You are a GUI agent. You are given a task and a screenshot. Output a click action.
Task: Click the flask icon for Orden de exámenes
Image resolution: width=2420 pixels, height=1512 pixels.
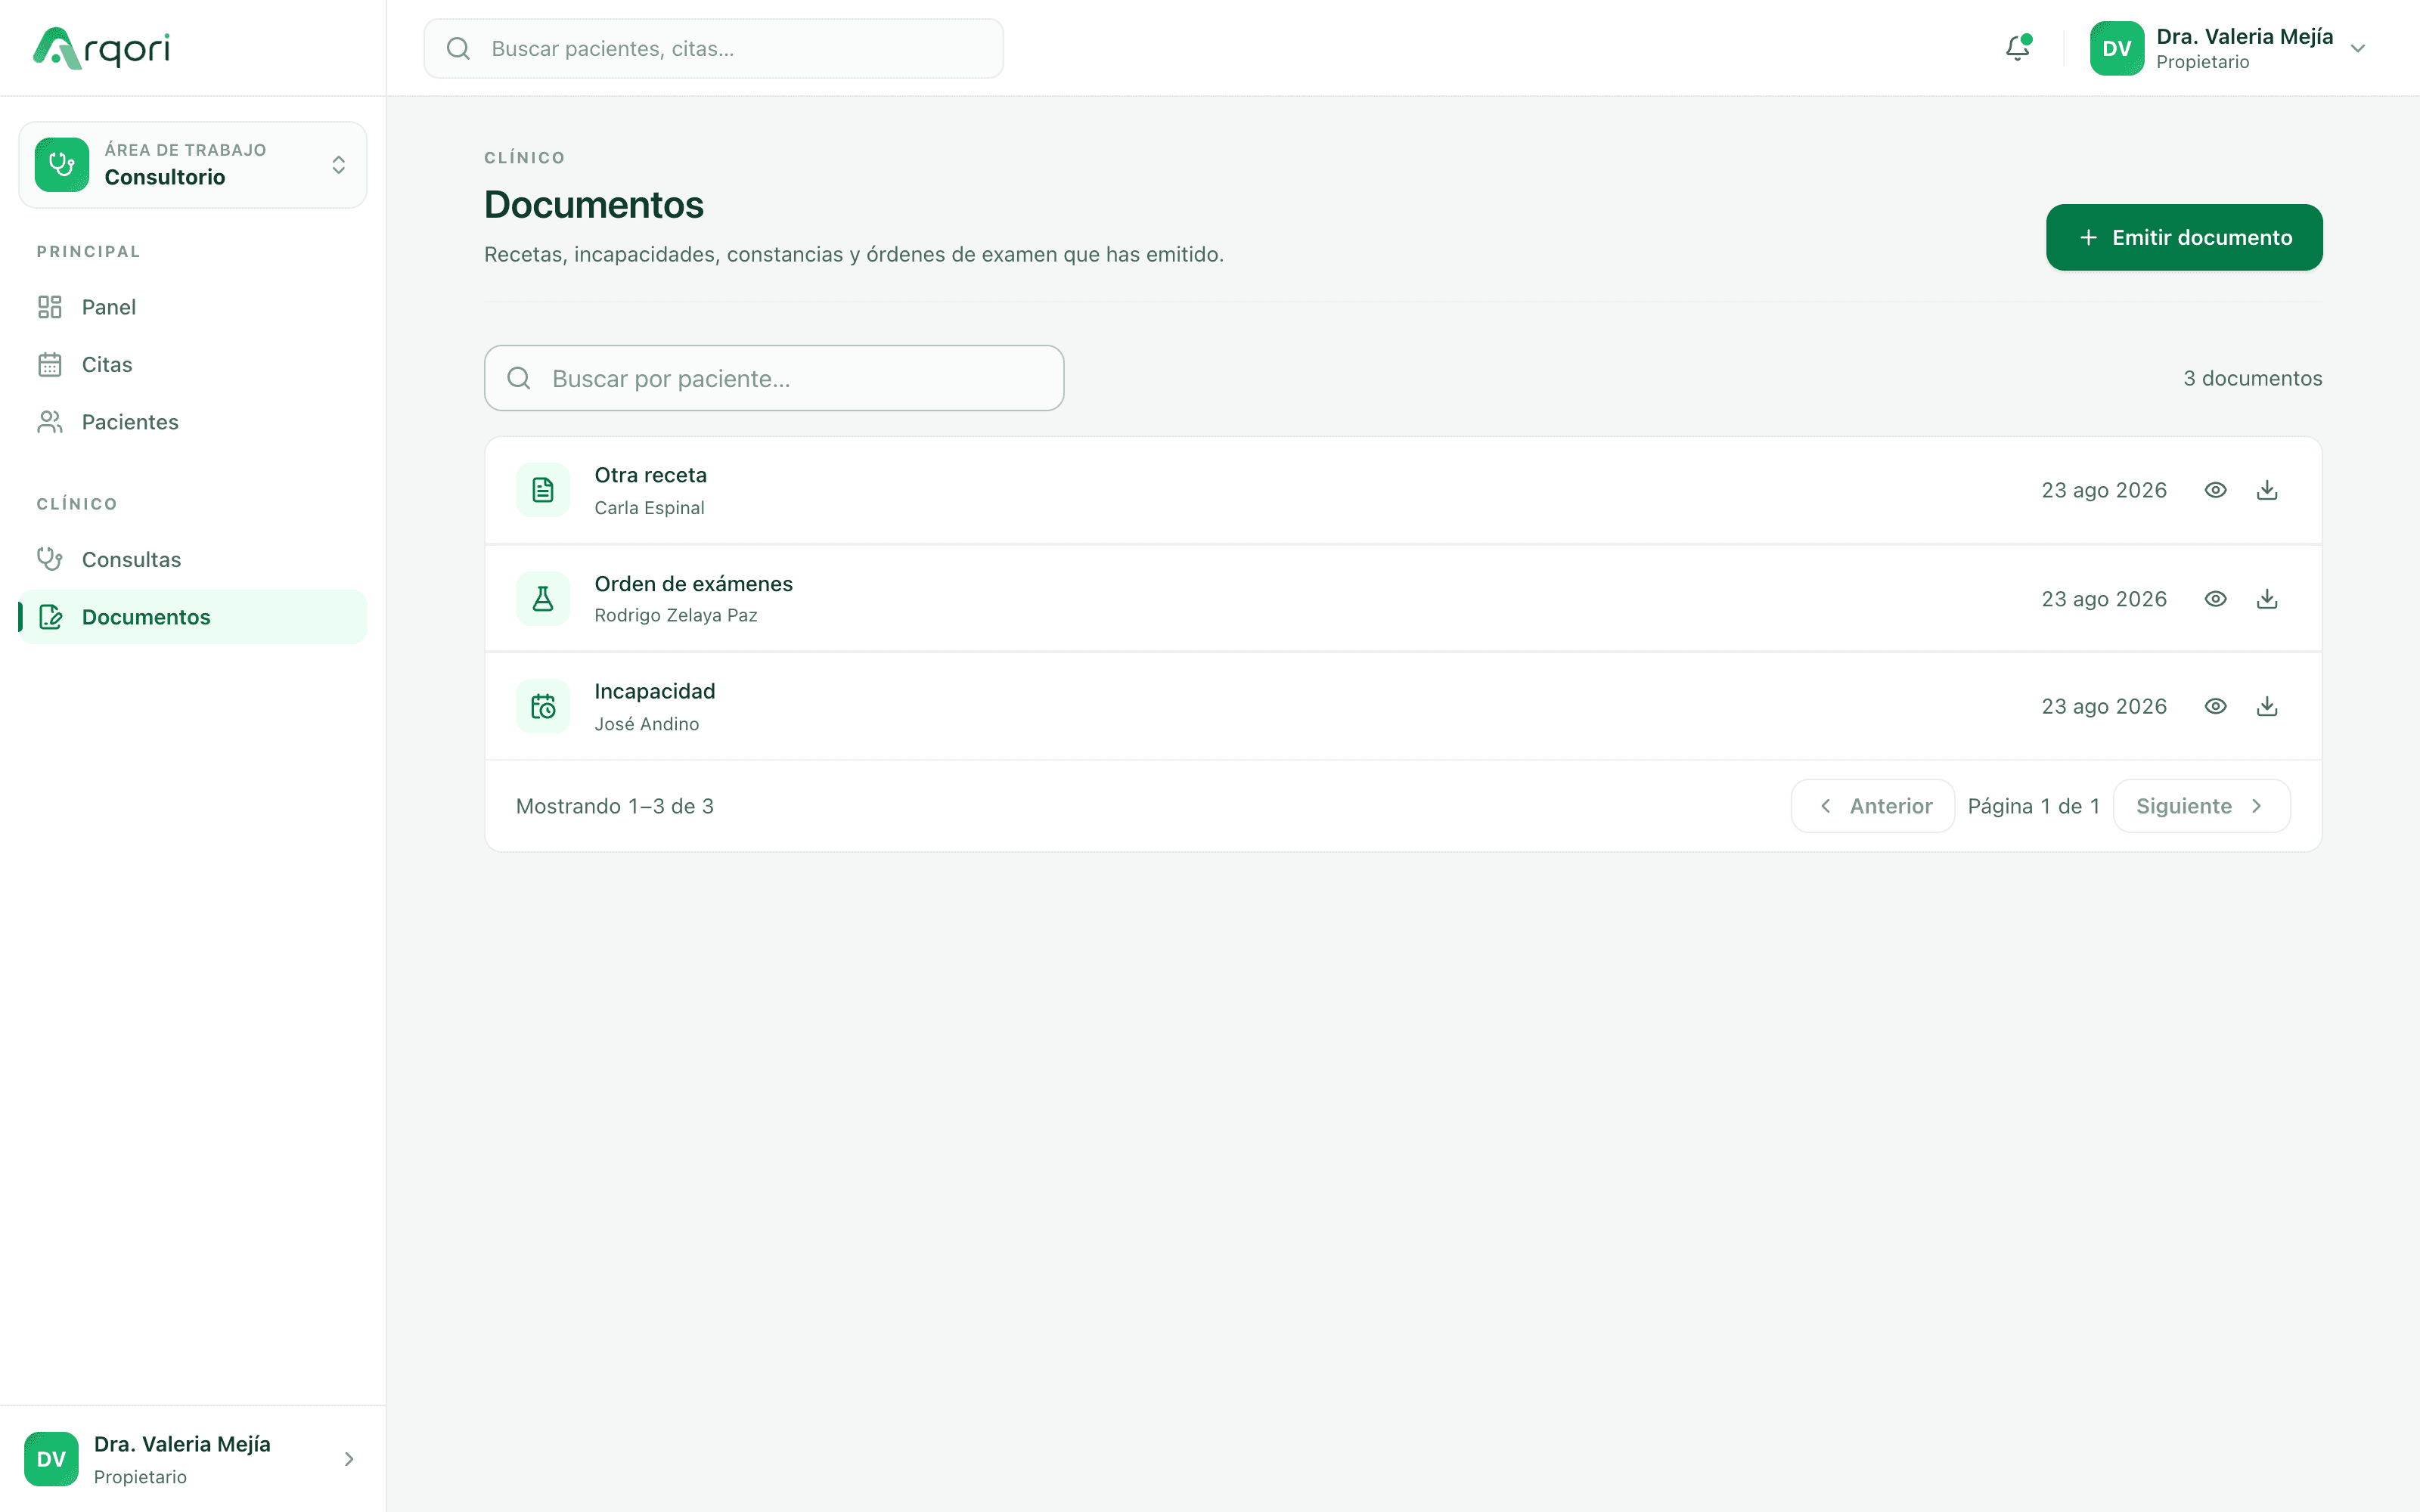pos(543,598)
